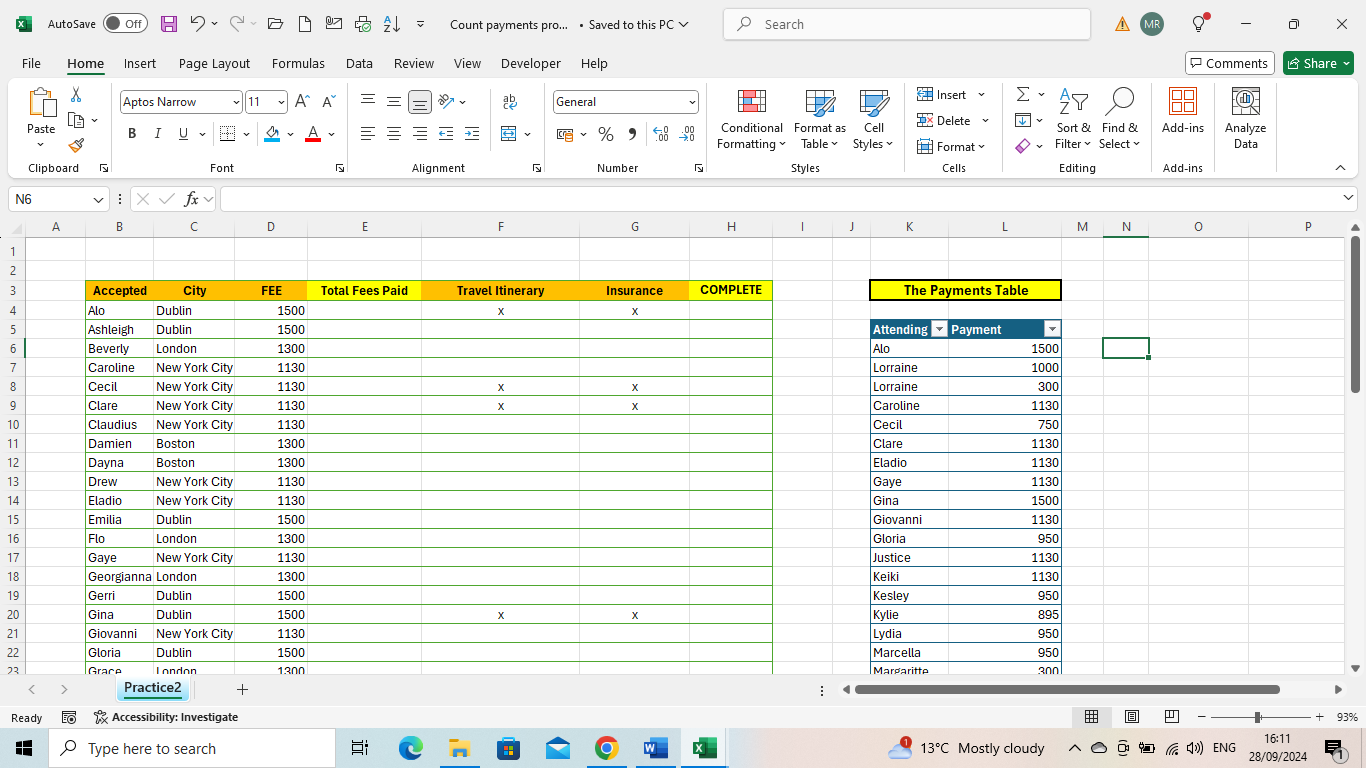Click the Cut scissors icon
The image size is (1366, 768).
tap(76, 94)
